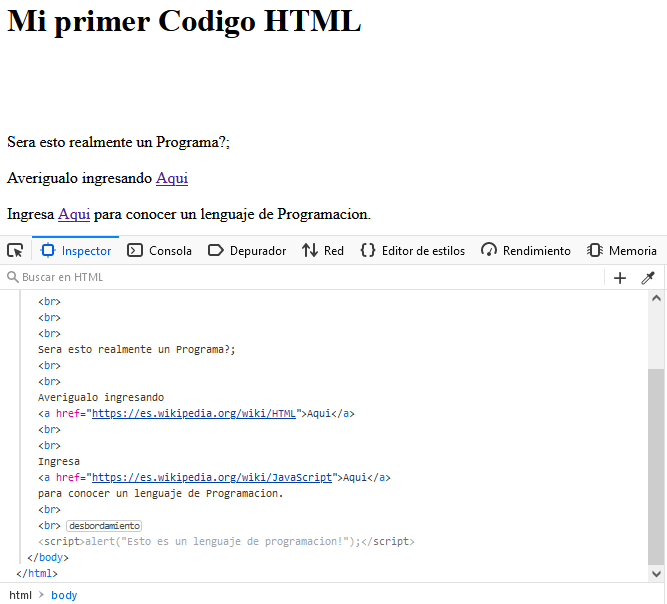Image resolution: width=667 pixels, height=604 pixels.
Task: Open the Memoria tab
Action: point(621,251)
